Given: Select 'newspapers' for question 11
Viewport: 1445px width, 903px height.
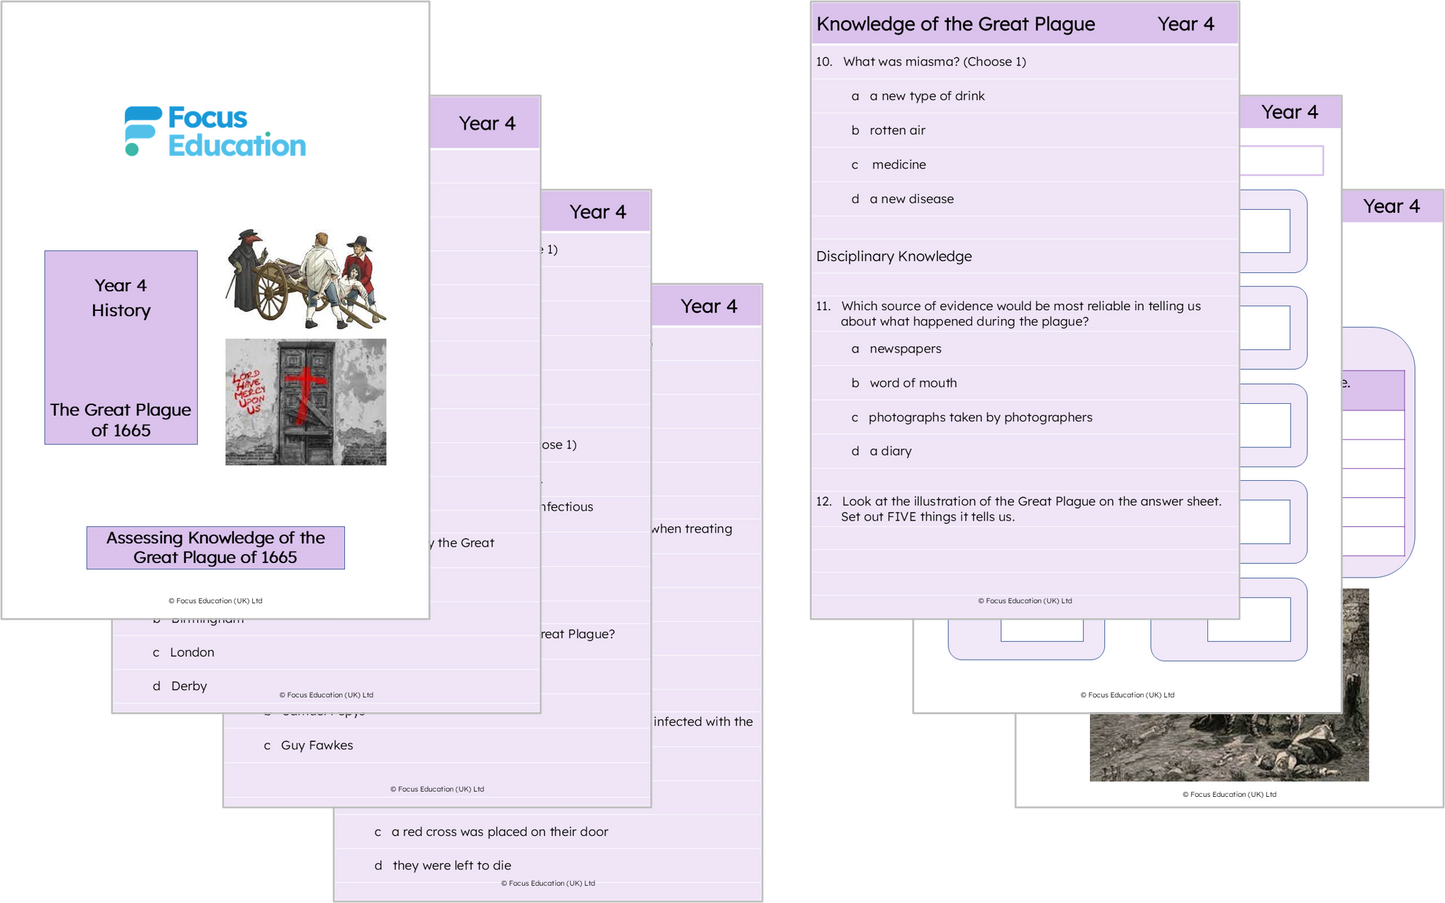Looking at the screenshot, I should (907, 348).
